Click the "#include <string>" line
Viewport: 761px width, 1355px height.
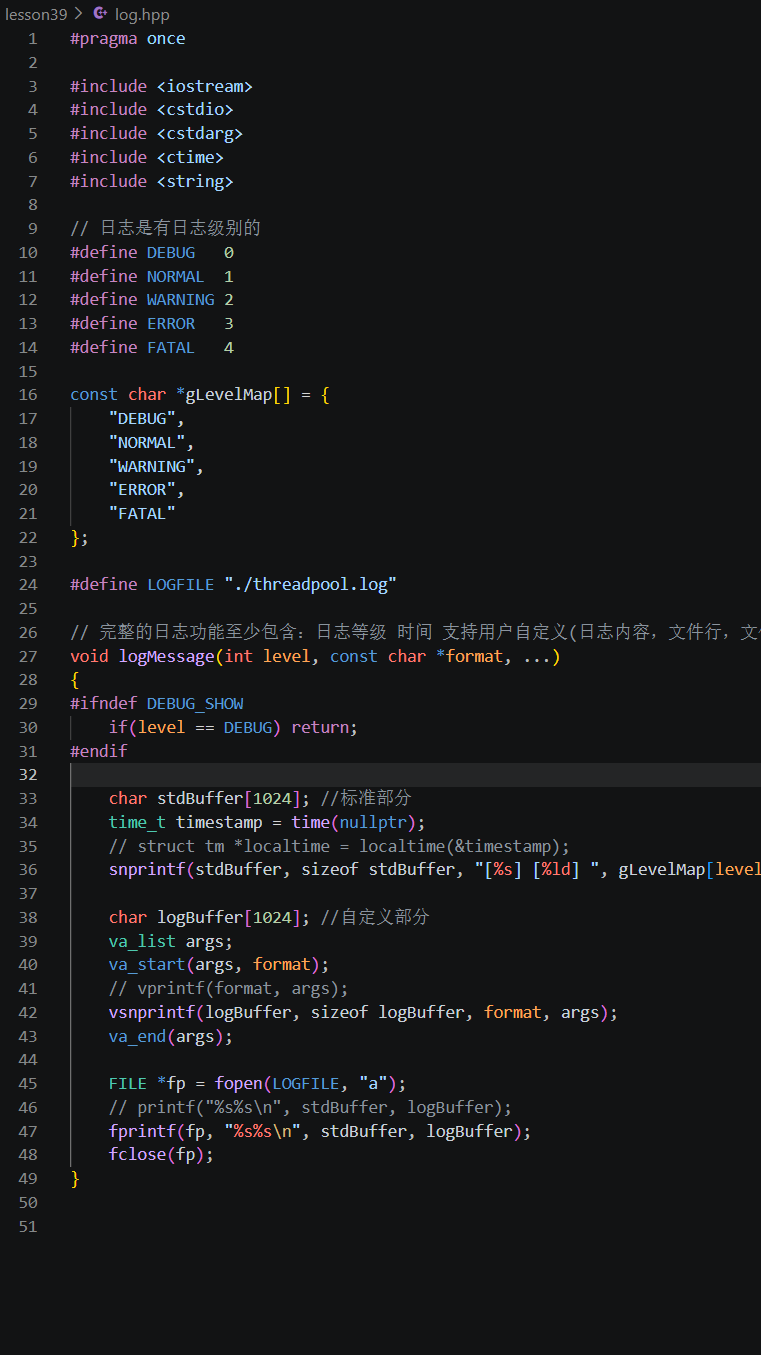coord(152,182)
